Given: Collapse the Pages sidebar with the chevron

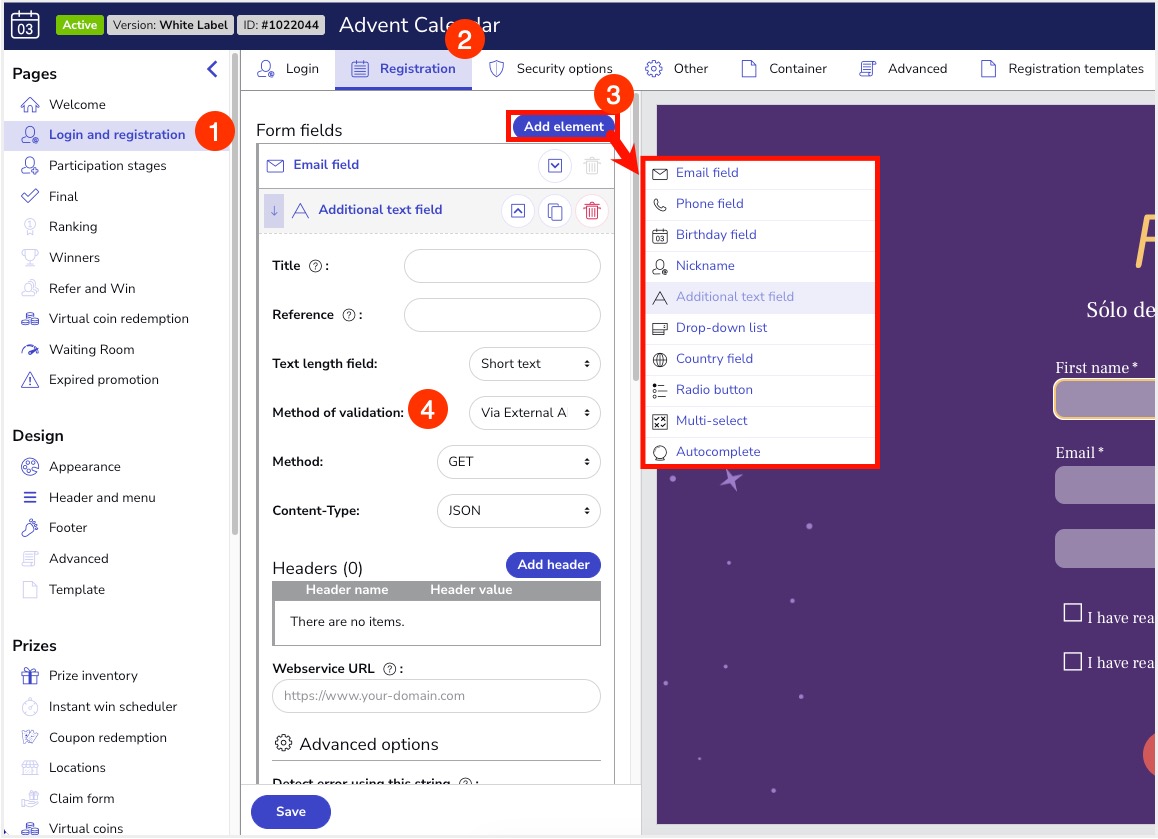Looking at the screenshot, I should [213, 69].
